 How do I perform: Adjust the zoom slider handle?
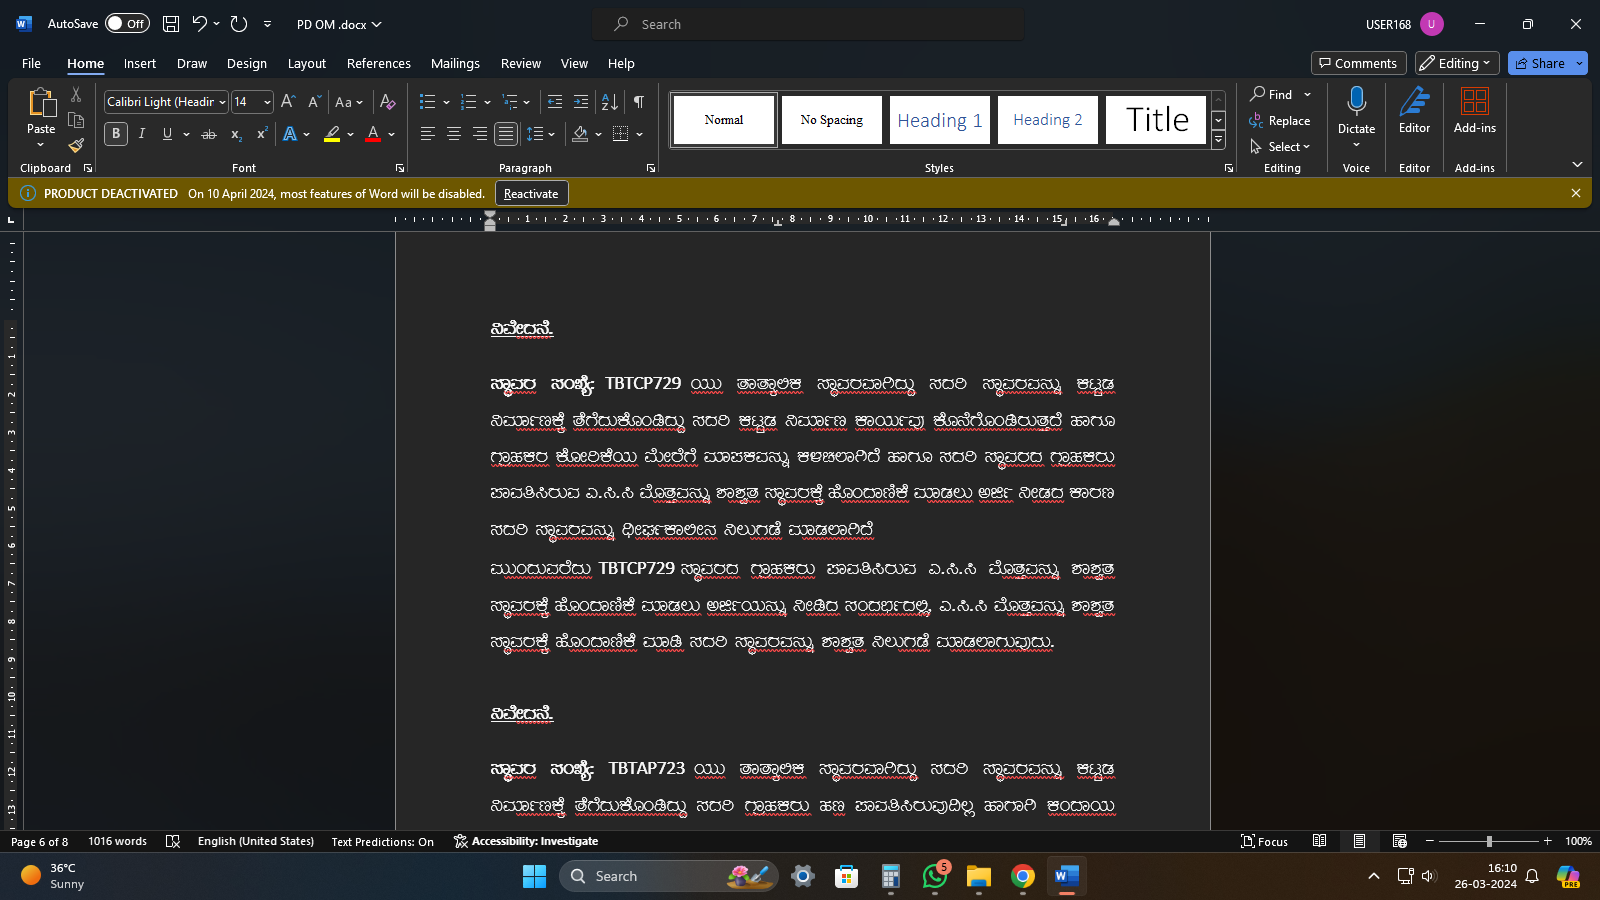pyautogui.click(x=1489, y=841)
